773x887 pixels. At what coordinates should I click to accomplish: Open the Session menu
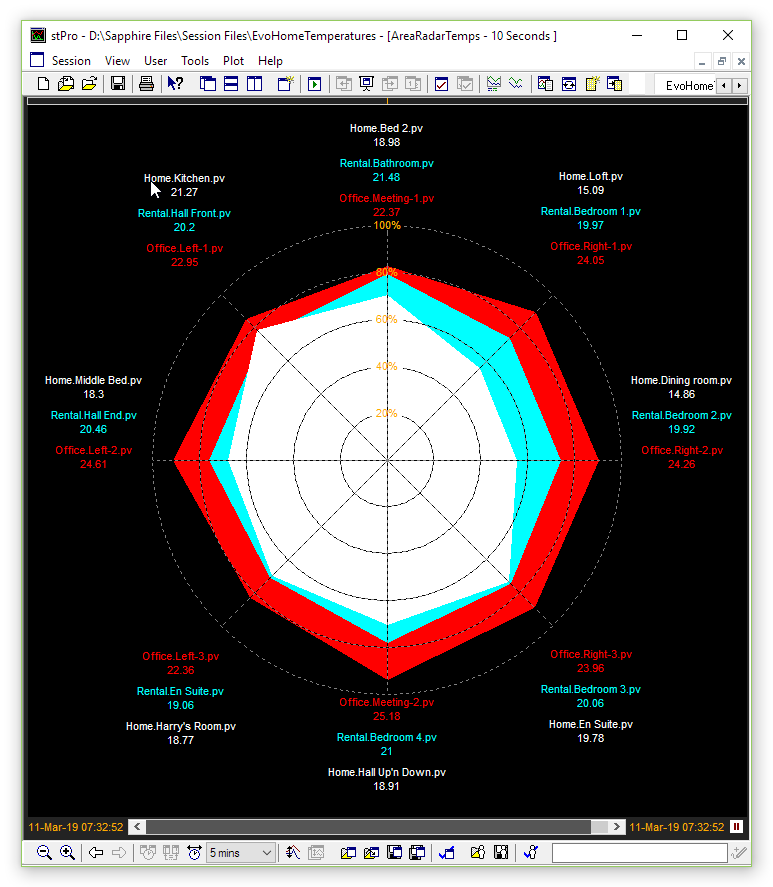tap(71, 61)
